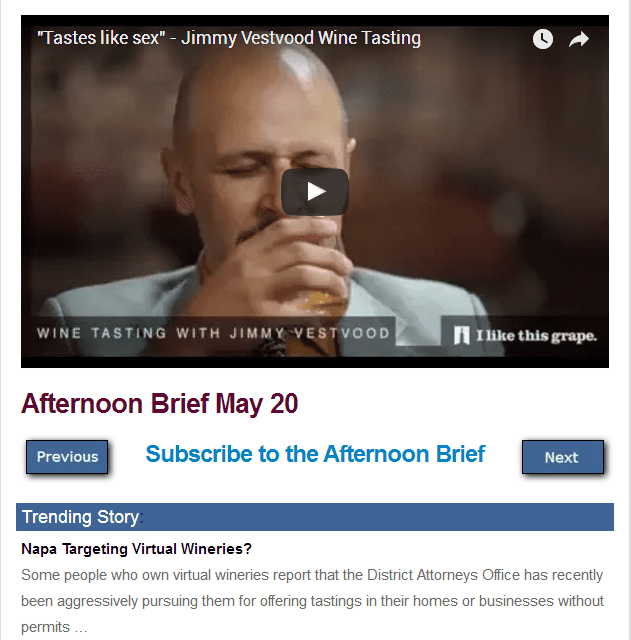Click the Watch Later clock icon
The height and width of the screenshot is (640, 631).
tap(542, 39)
